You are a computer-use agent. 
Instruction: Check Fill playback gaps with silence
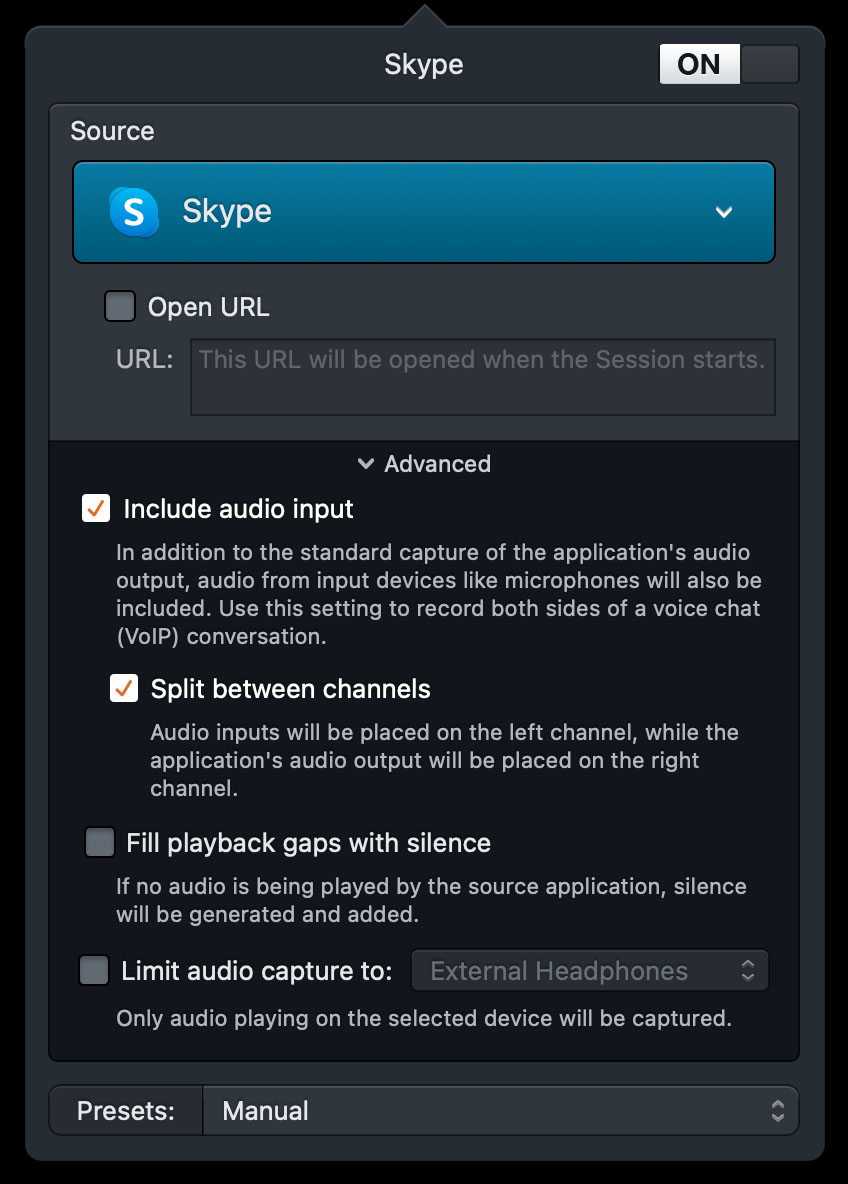click(x=99, y=842)
